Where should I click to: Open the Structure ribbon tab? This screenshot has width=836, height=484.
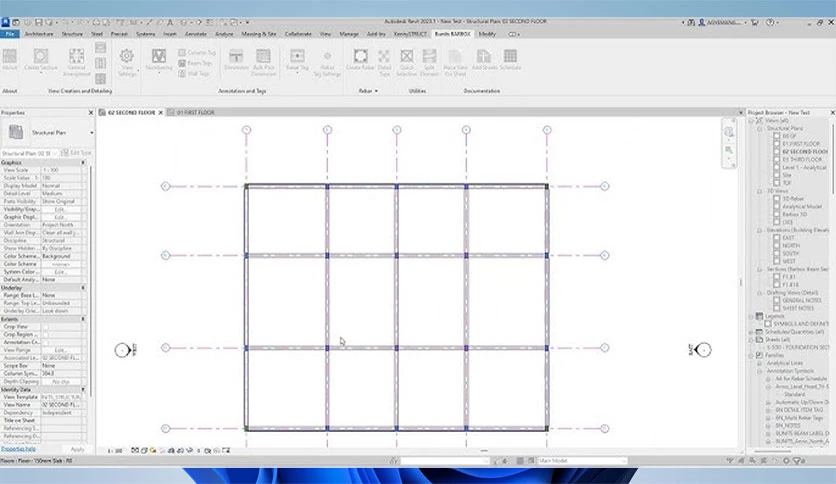[x=72, y=34]
